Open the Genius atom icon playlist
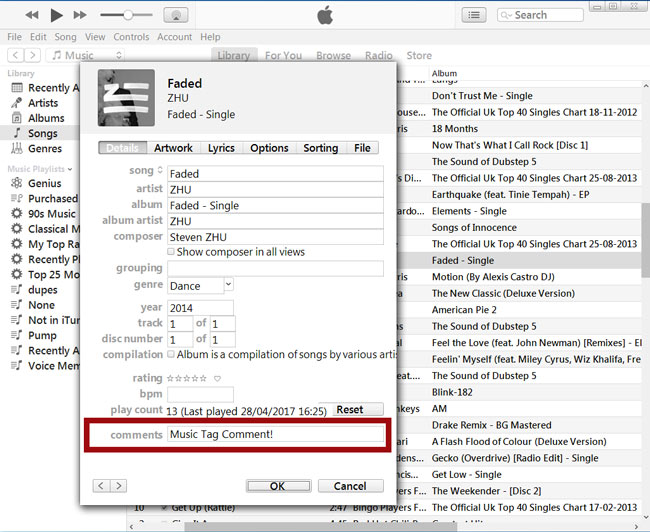 (17, 183)
